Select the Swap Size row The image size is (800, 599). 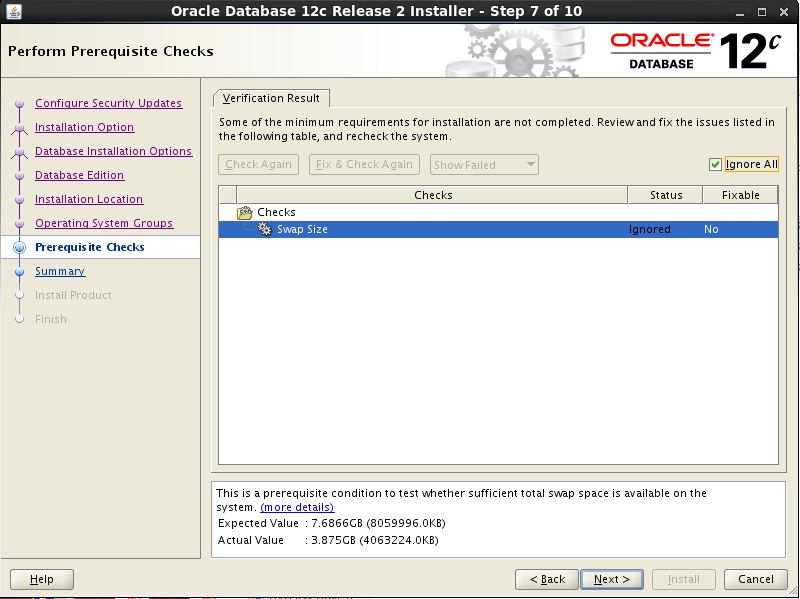click(498, 230)
